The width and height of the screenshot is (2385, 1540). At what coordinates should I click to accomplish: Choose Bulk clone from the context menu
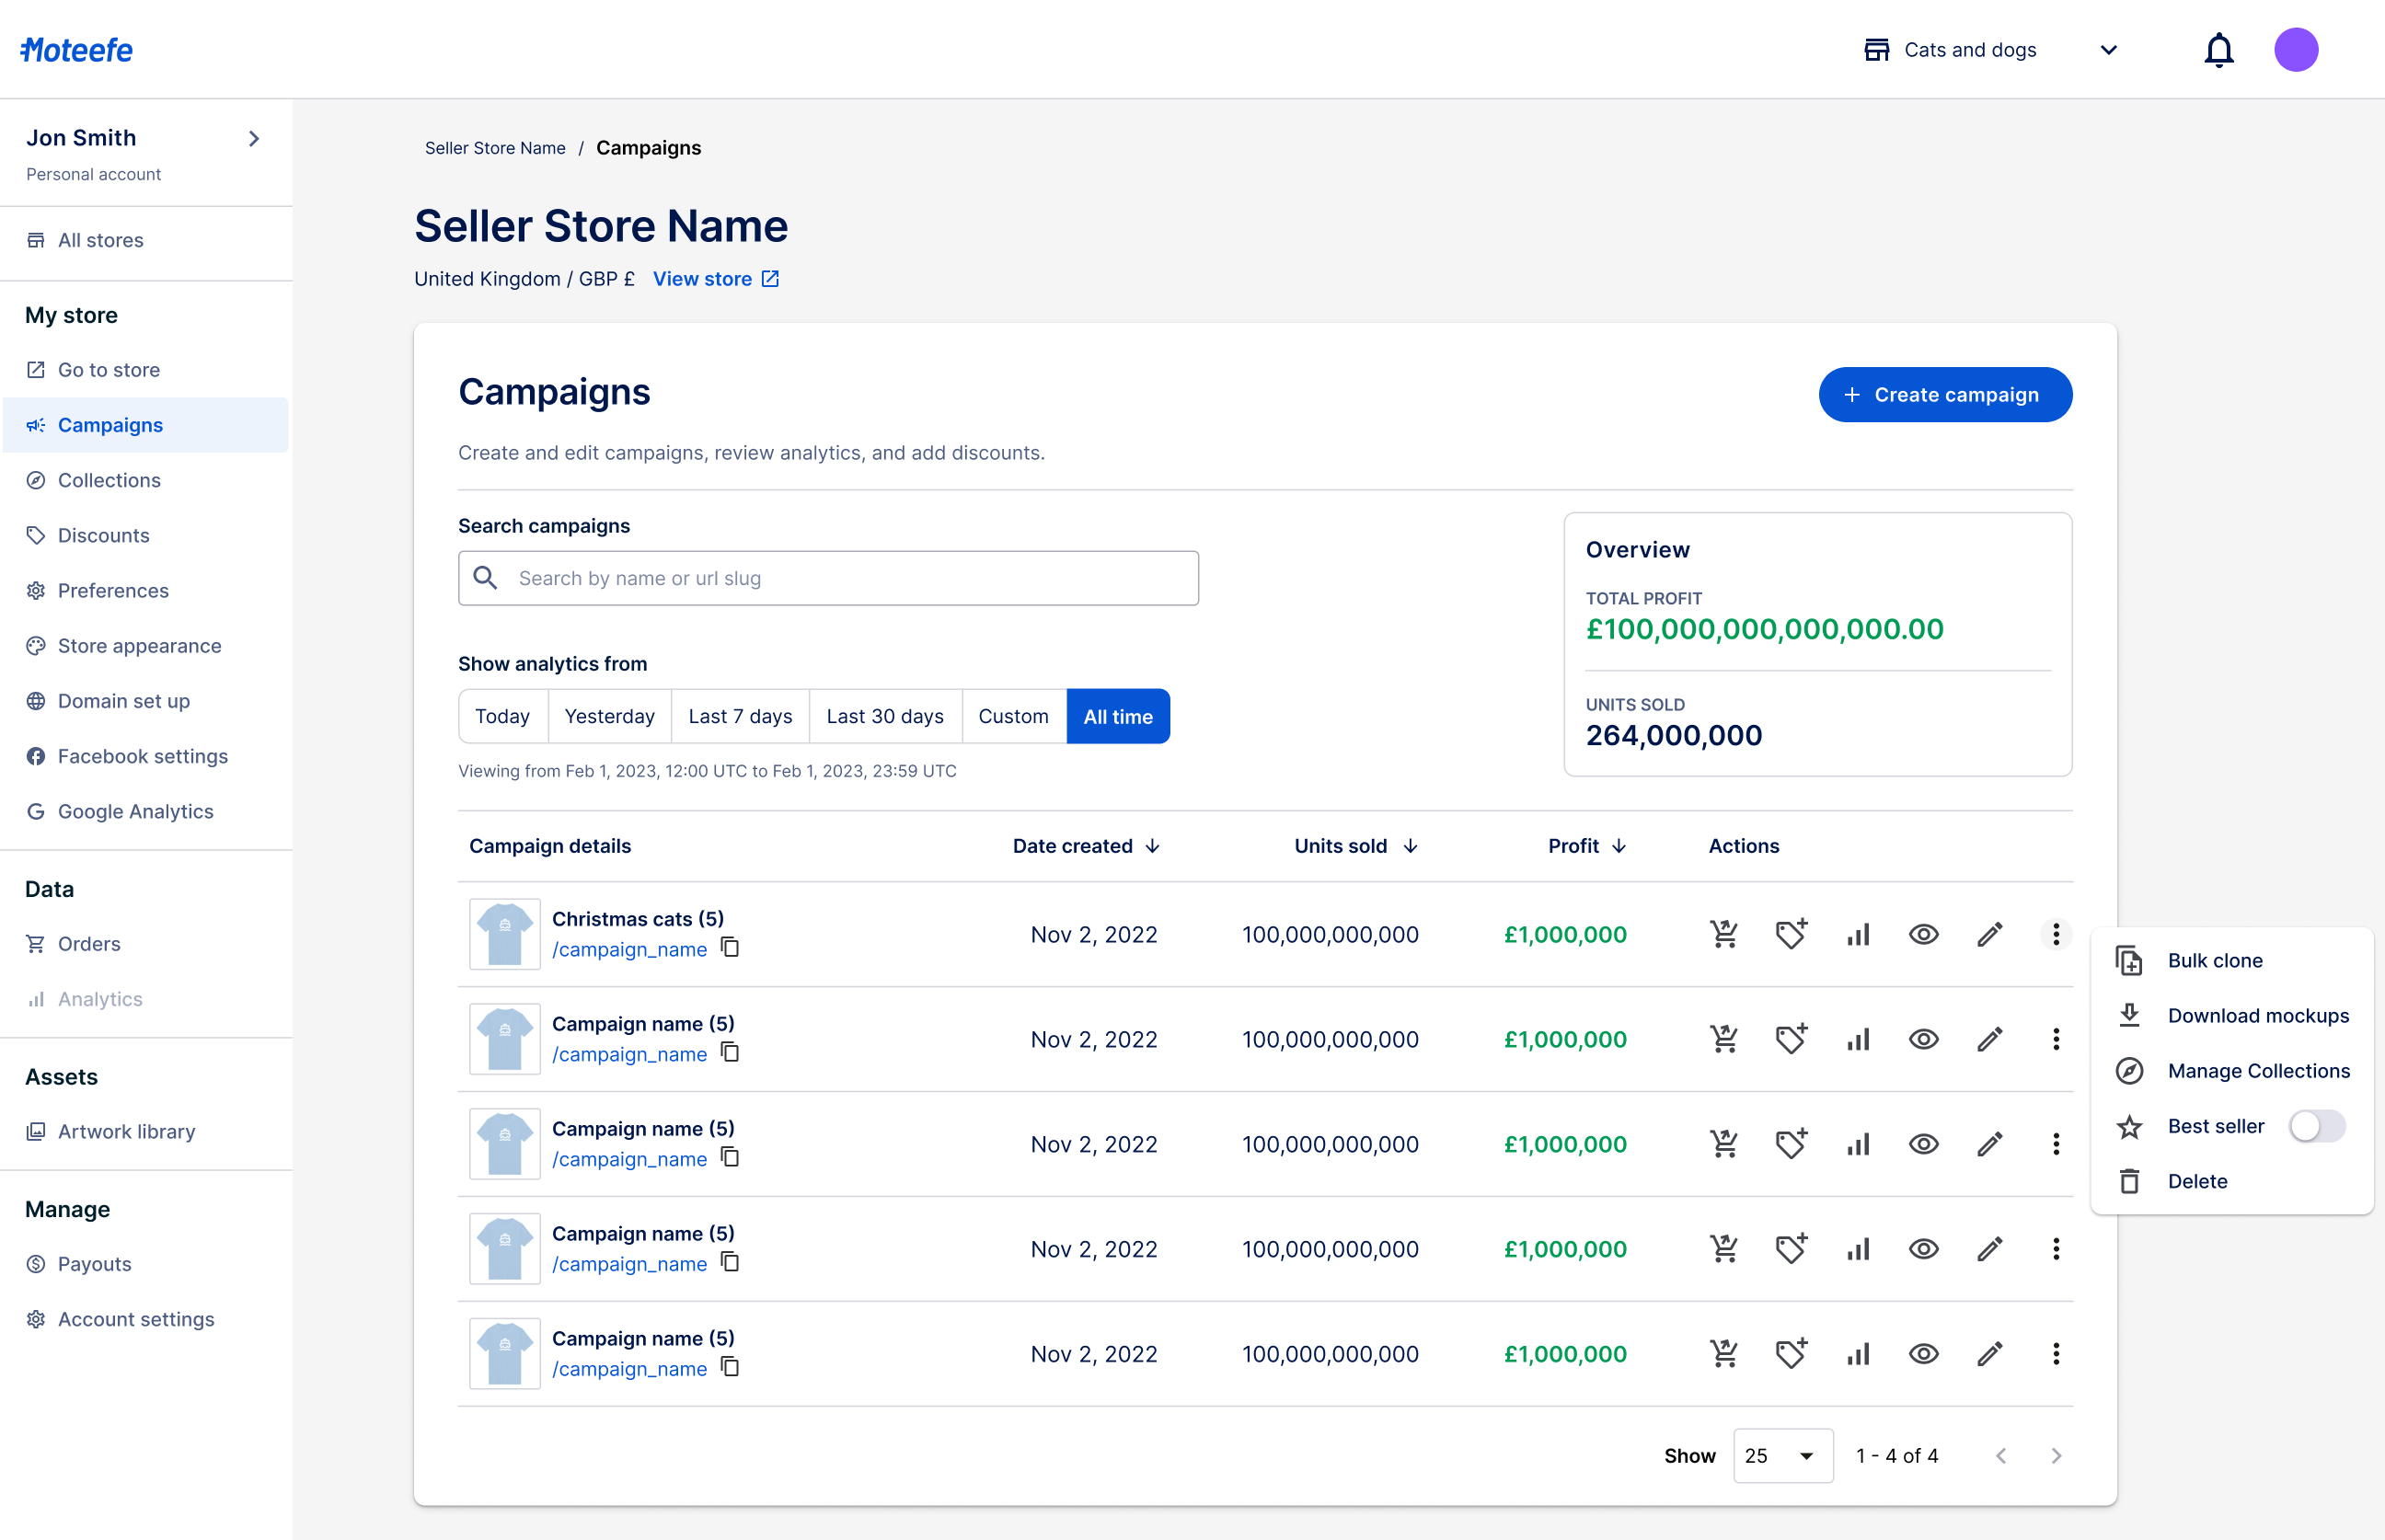[x=2214, y=960]
